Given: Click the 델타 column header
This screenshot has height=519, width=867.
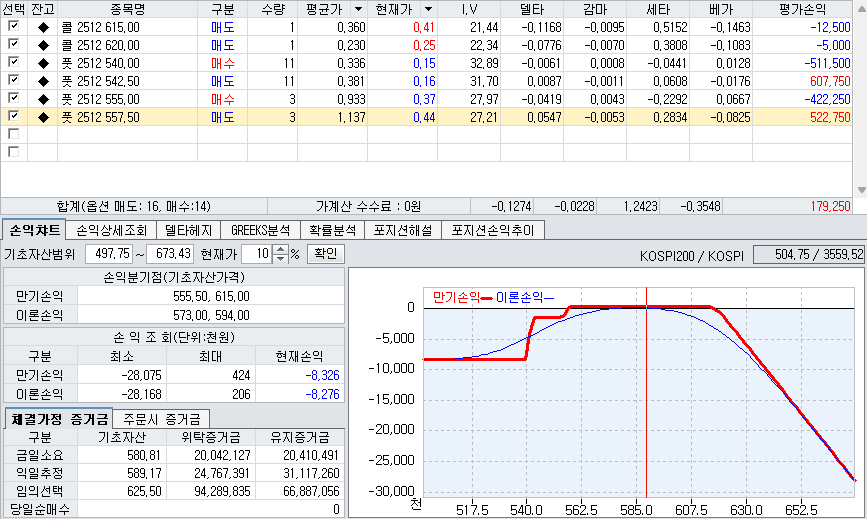Looking at the screenshot, I should 532,9.
